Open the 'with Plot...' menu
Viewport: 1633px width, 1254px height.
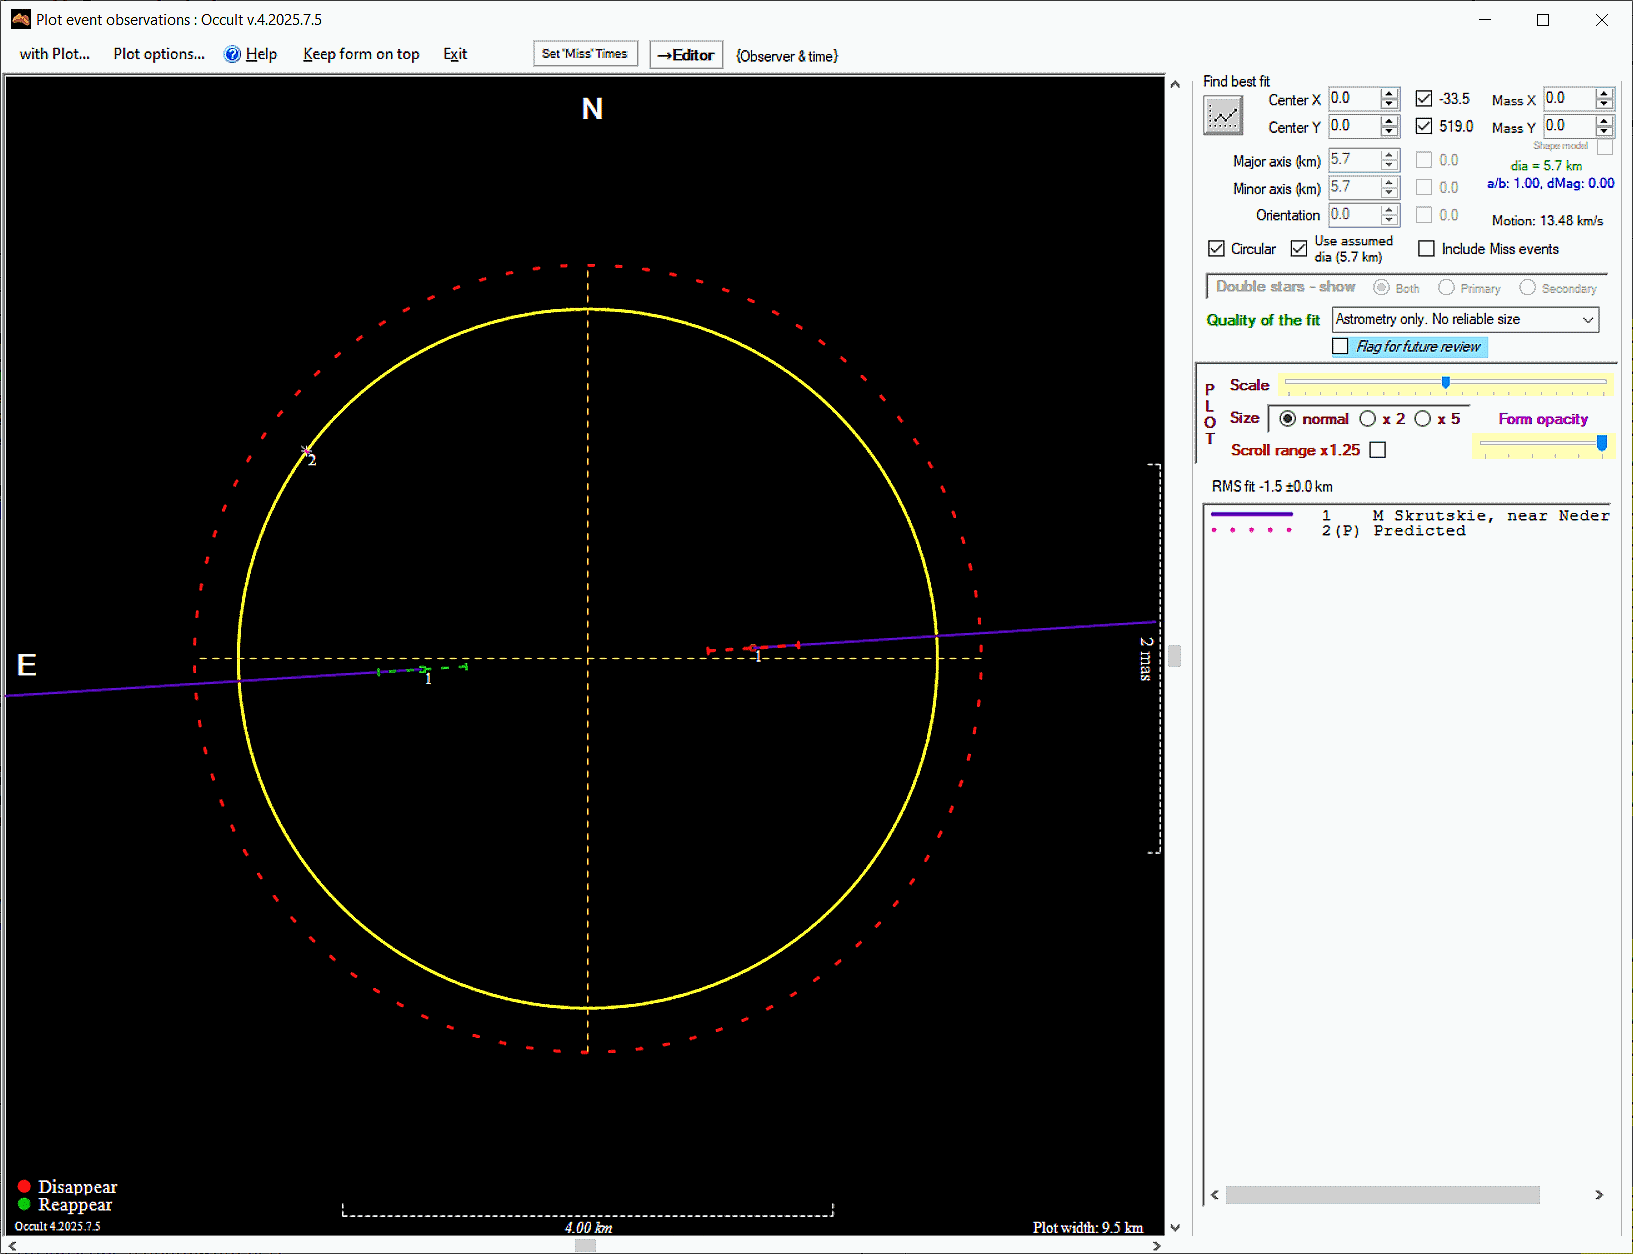[55, 54]
